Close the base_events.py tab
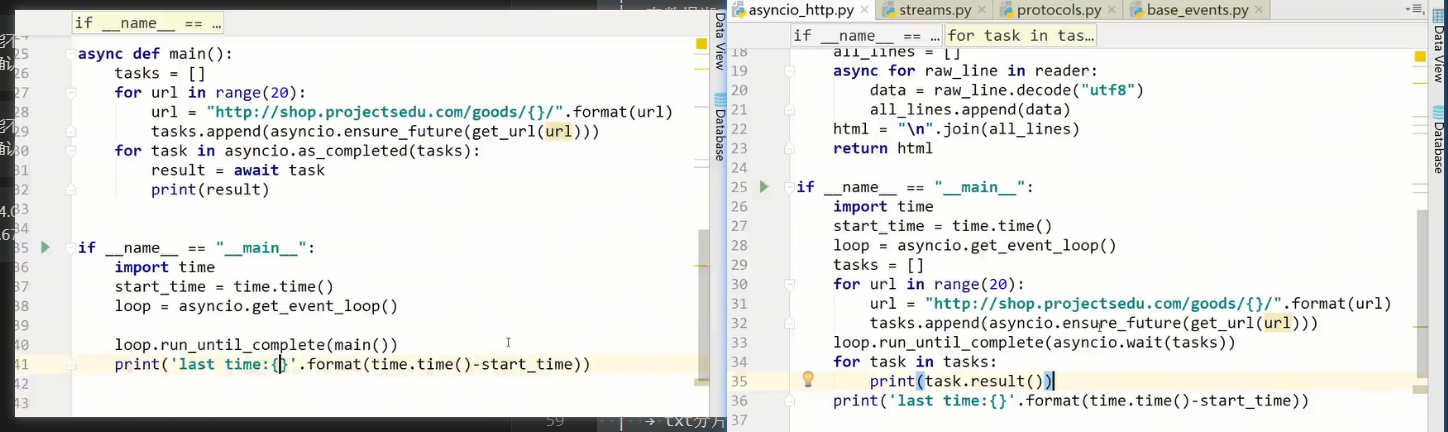Viewport: 1448px width, 432px height. click(x=1258, y=11)
